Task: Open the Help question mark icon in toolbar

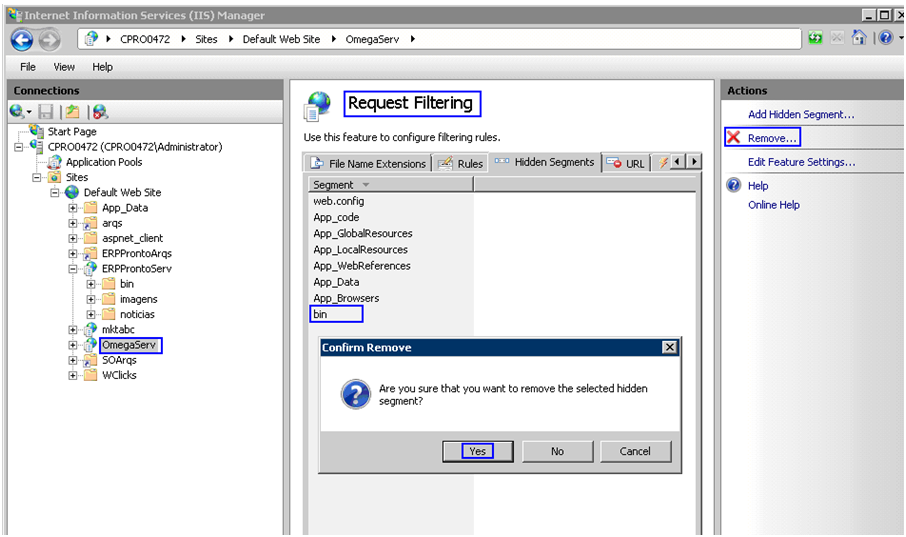Action: (886, 38)
